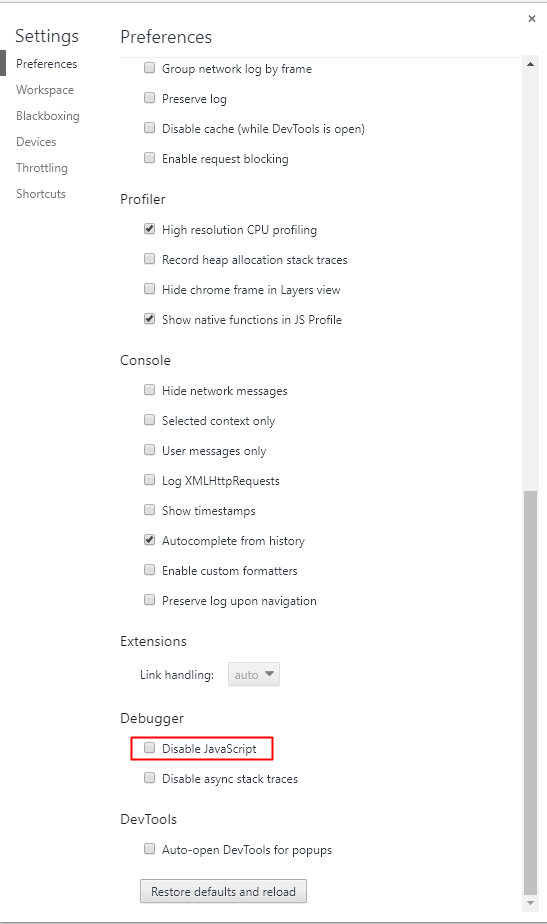Image resolution: width=547 pixels, height=924 pixels.
Task: Uncheck Autocomplete from history
Action: (x=150, y=540)
